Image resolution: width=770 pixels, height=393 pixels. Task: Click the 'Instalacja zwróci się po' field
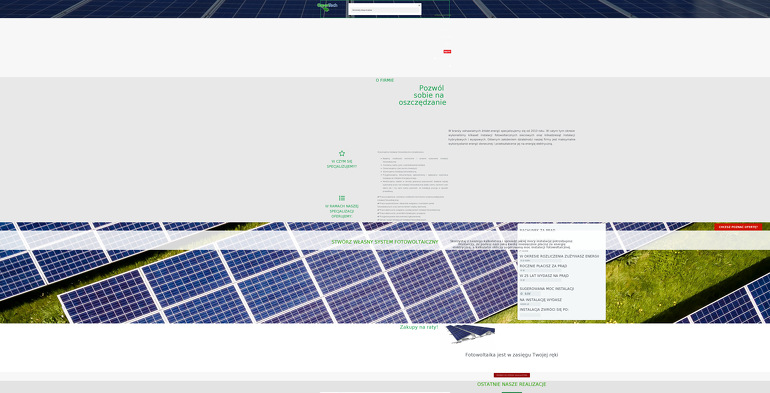tap(530, 315)
